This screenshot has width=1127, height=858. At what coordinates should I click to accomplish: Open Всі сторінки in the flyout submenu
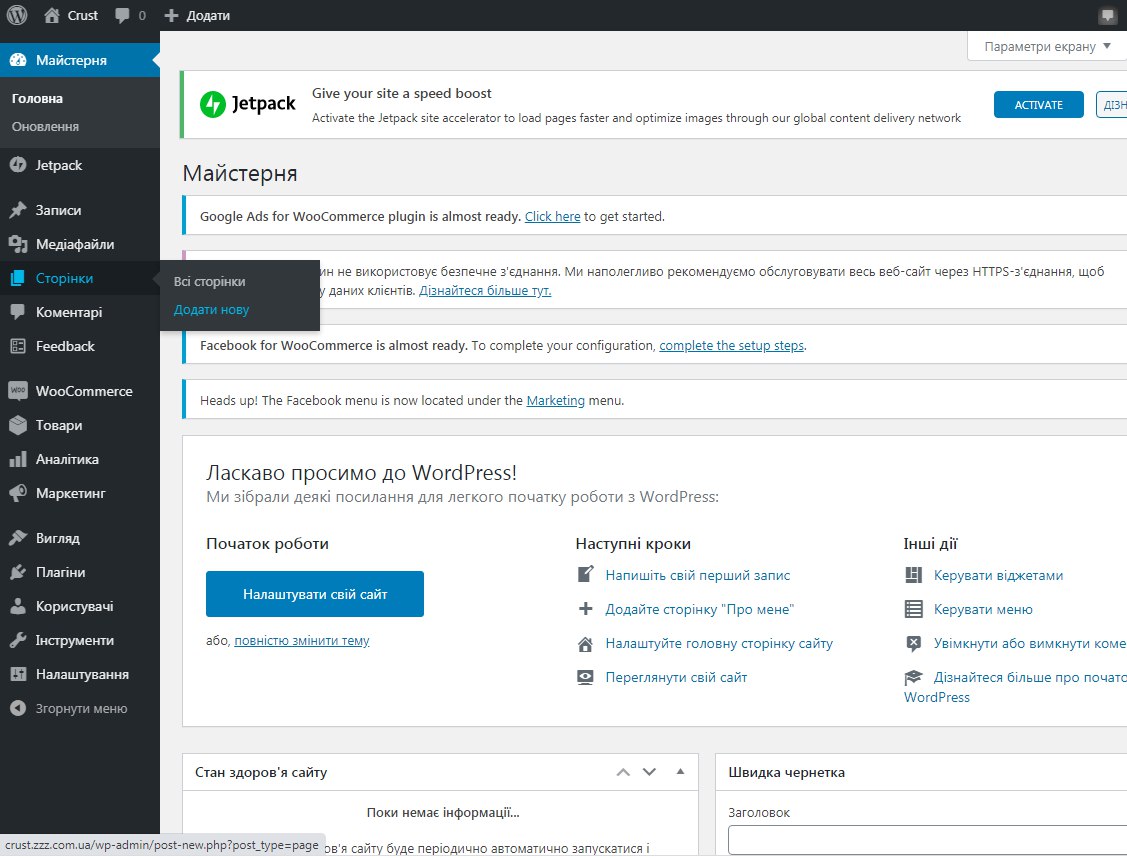[209, 282]
